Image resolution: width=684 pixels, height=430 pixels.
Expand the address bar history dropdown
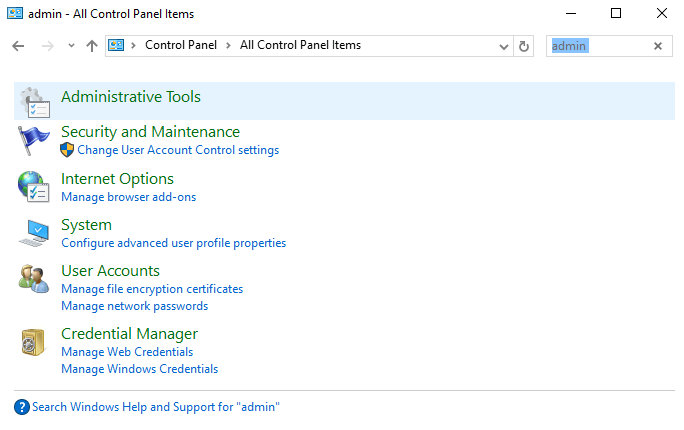click(504, 46)
